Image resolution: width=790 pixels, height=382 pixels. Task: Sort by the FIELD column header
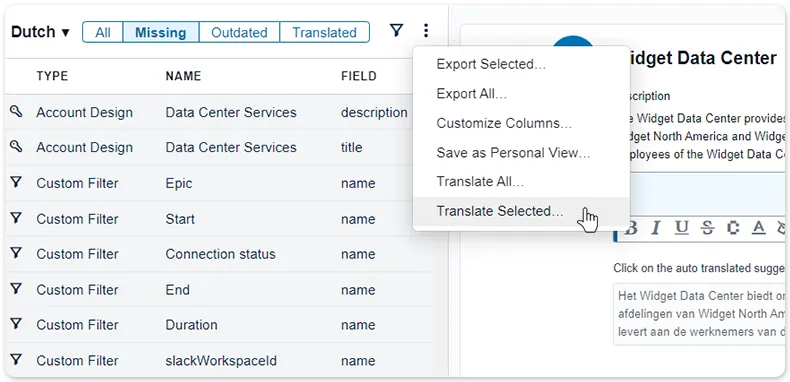point(359,76)
